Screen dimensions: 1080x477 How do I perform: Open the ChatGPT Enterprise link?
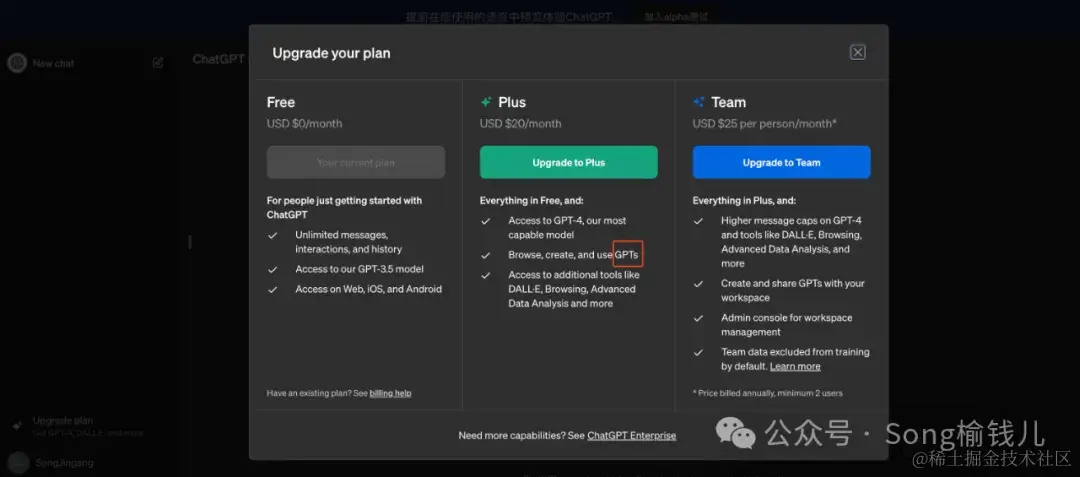pyautogui.click(x=632, y=436)
